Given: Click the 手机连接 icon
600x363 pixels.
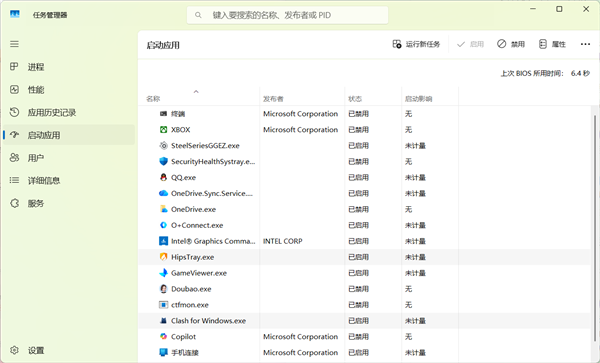Looking at the screenshot, I should [163, 353].
